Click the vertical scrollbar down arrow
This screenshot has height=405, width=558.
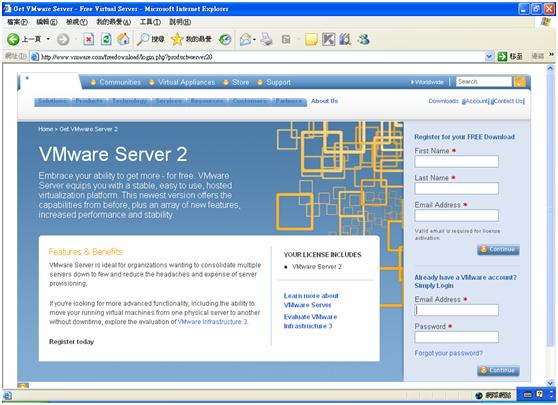(x=551, y=383)
